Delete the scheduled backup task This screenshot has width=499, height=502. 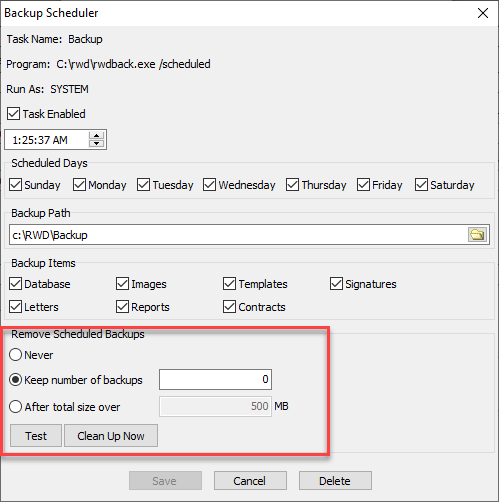335,480
